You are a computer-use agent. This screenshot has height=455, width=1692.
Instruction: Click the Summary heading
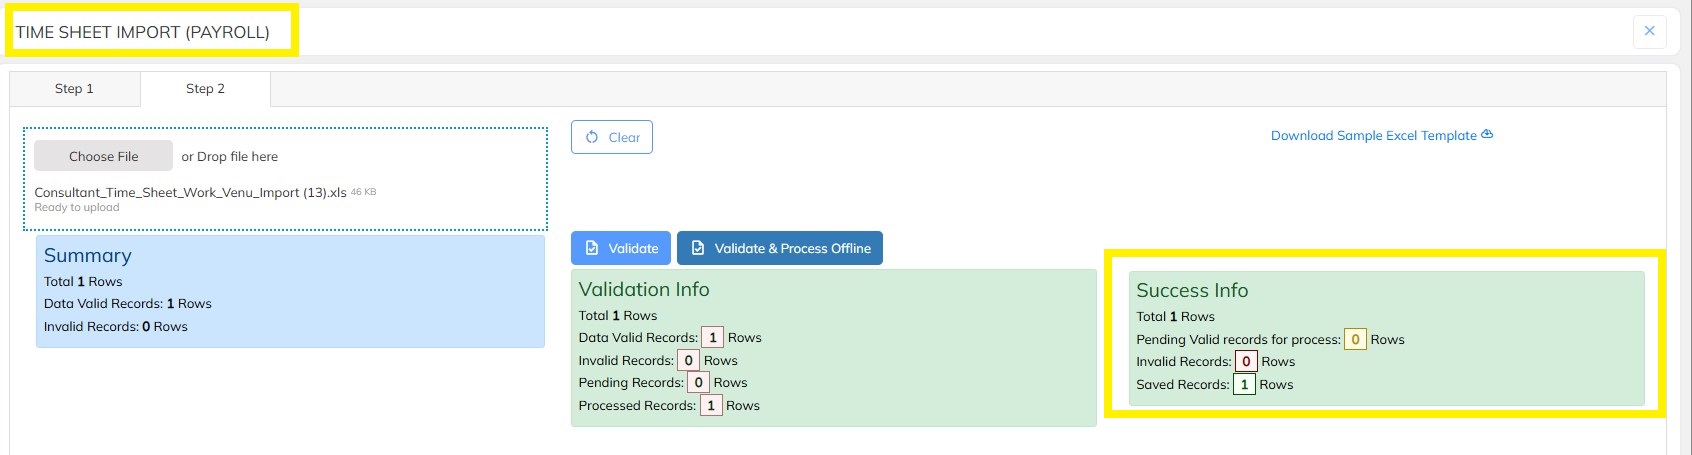[x=88, y=256]
